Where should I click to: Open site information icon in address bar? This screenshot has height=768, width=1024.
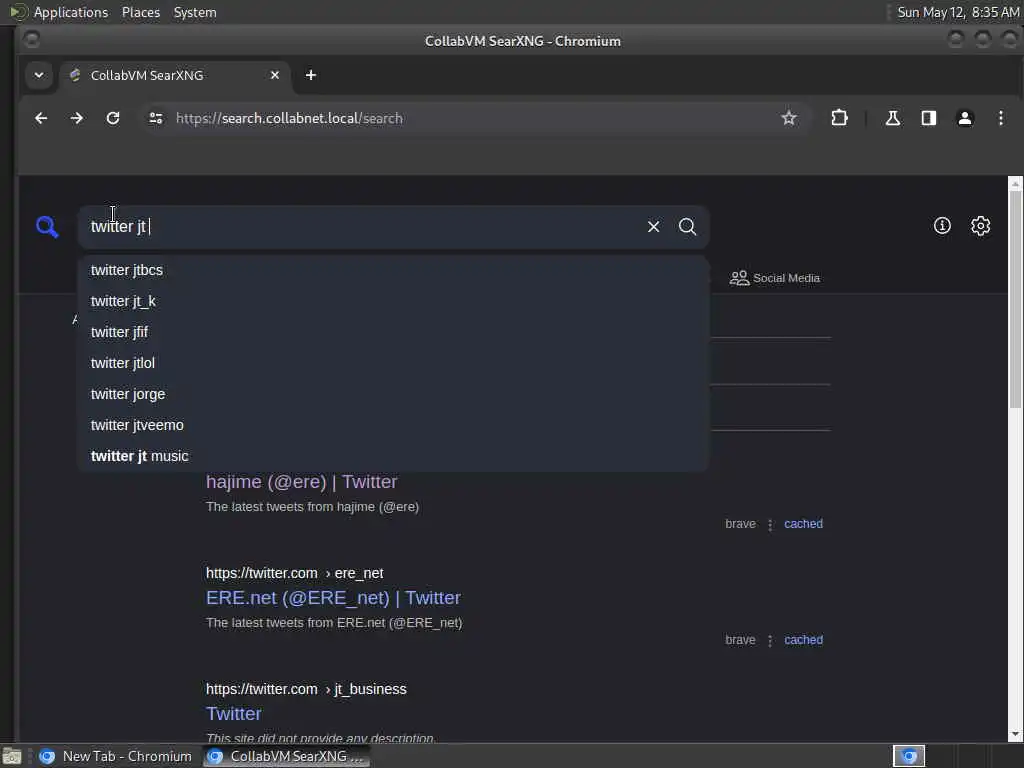tap(156, 118)
